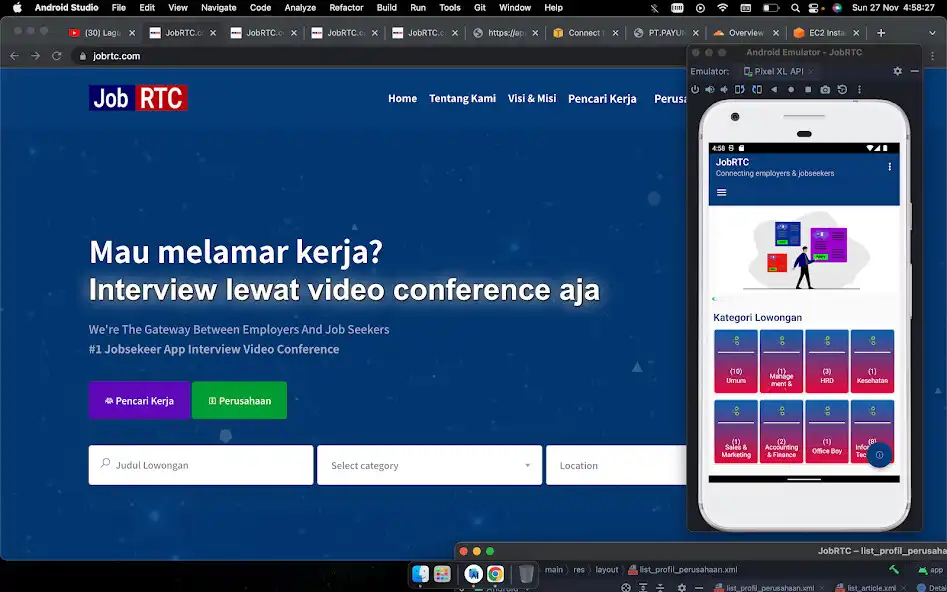Viewport: 947px width, 592px height.
Task: Go forward in Chrome browser
Action: tap(36, 56)
